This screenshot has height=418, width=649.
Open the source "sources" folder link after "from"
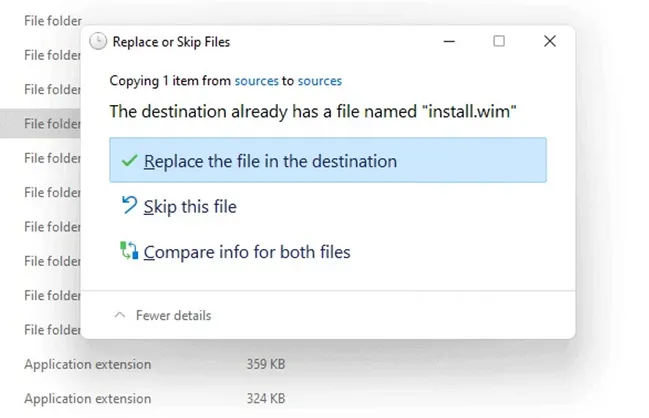point(256,80)
